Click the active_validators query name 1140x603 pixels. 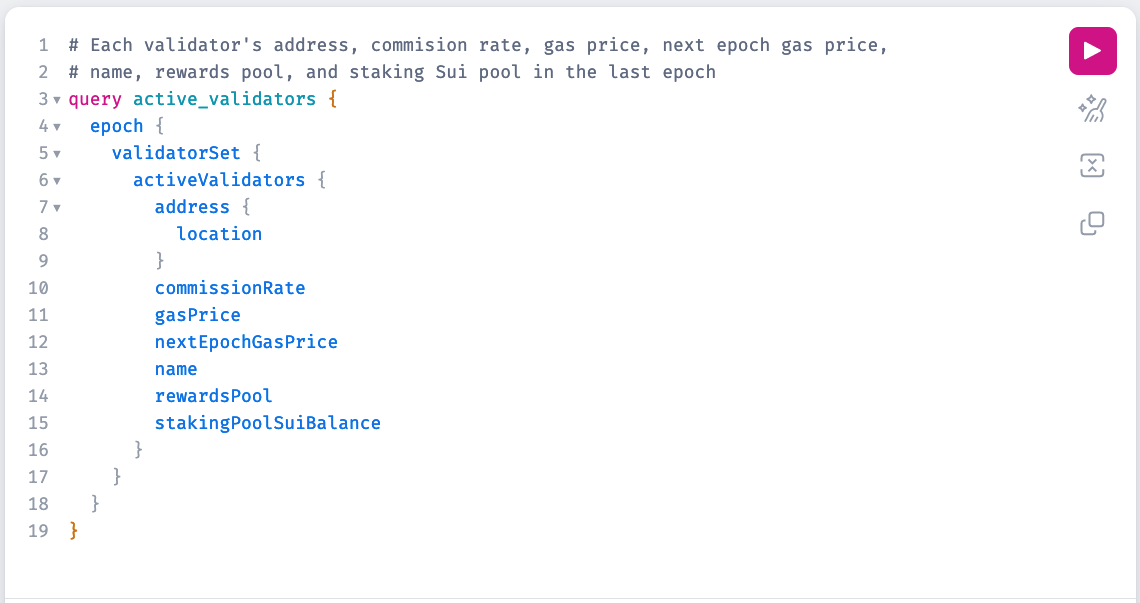(x=224, y=99)
